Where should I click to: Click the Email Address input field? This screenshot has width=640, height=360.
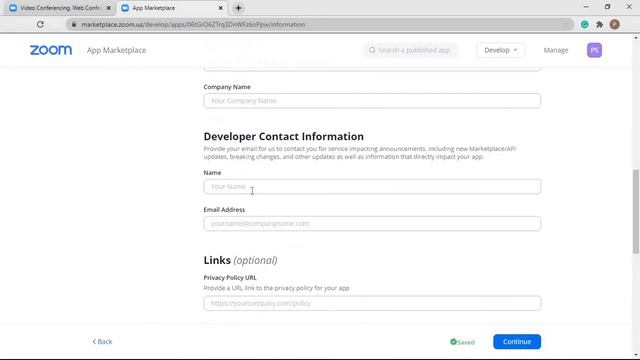coord(372,224)
